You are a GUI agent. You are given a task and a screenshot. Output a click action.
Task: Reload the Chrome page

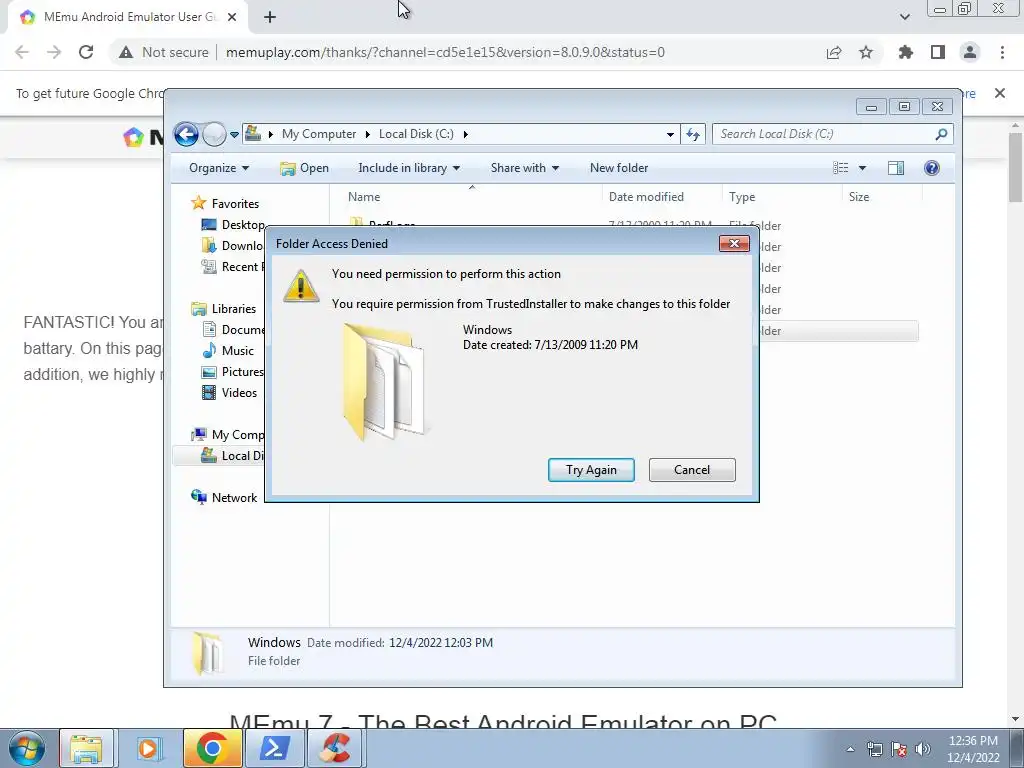click(86, 52)
